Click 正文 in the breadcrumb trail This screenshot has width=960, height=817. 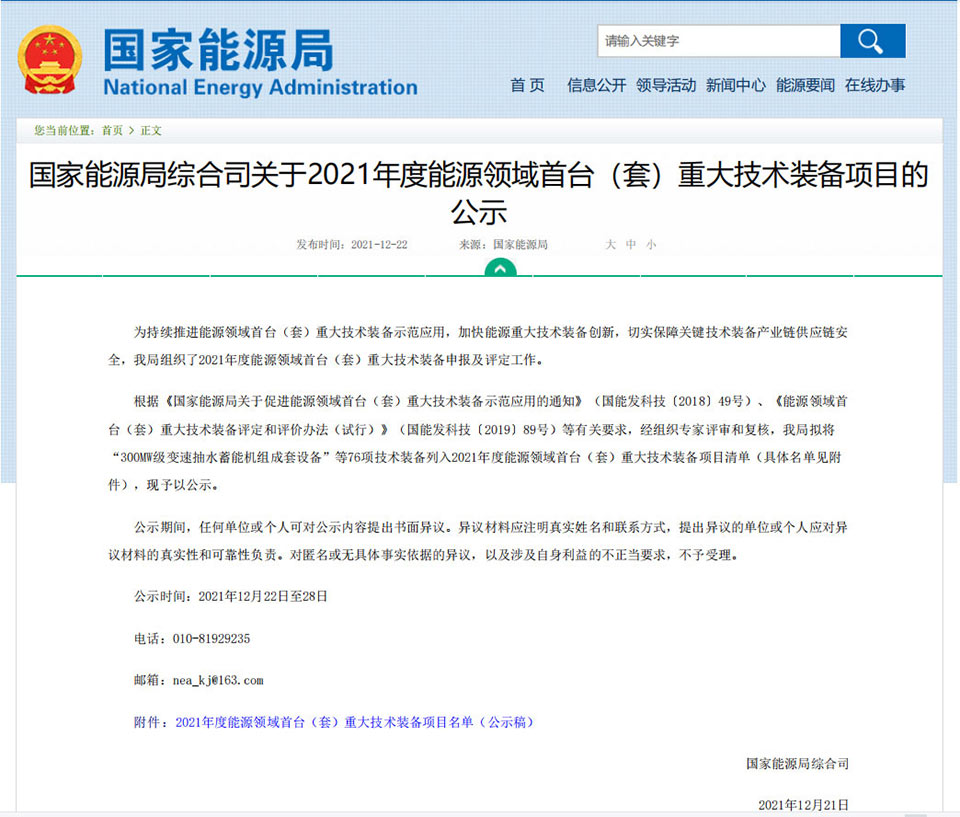[151, 130]
